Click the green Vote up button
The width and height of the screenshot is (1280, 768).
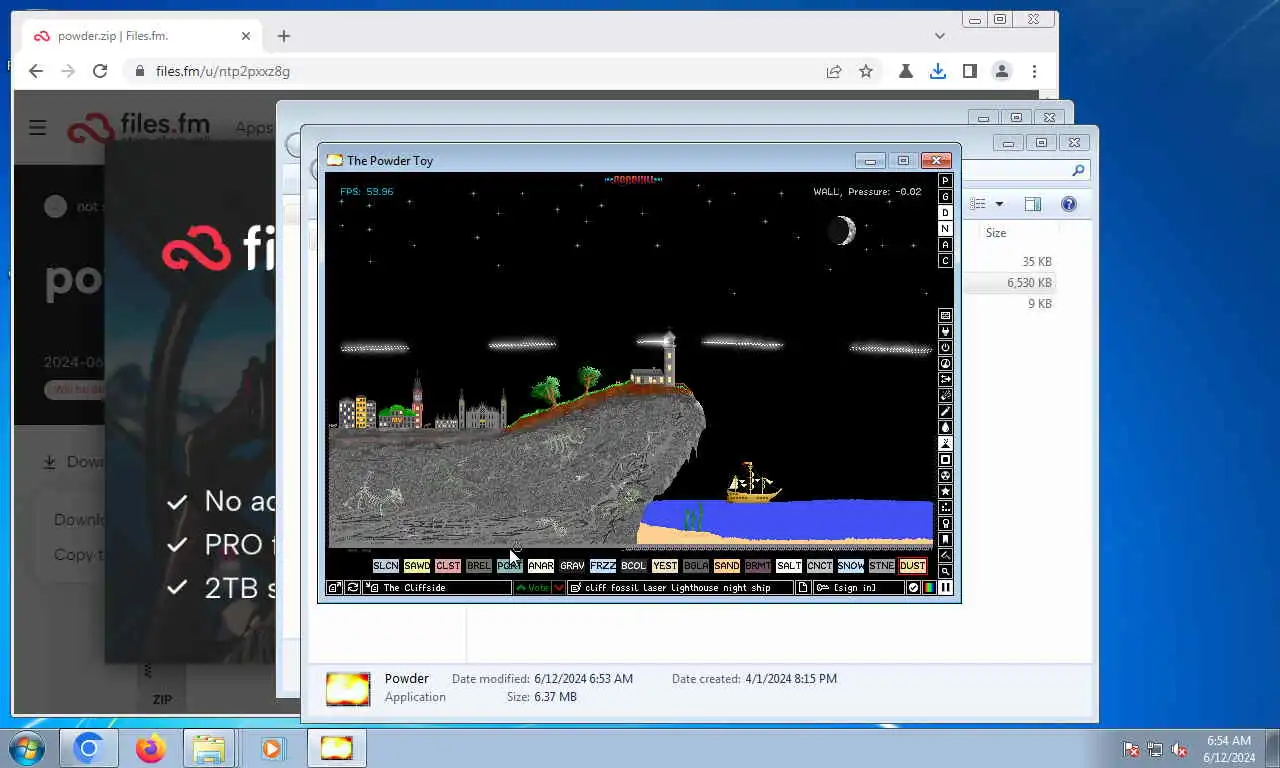tap(533, 588)
